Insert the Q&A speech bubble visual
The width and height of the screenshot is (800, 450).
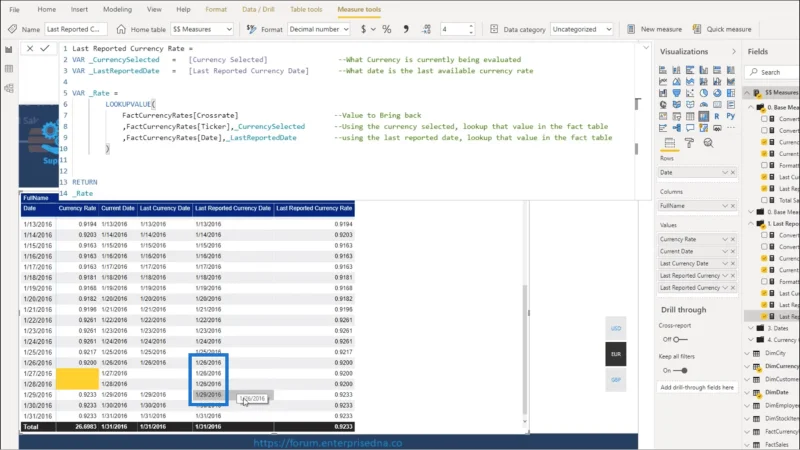690,129
